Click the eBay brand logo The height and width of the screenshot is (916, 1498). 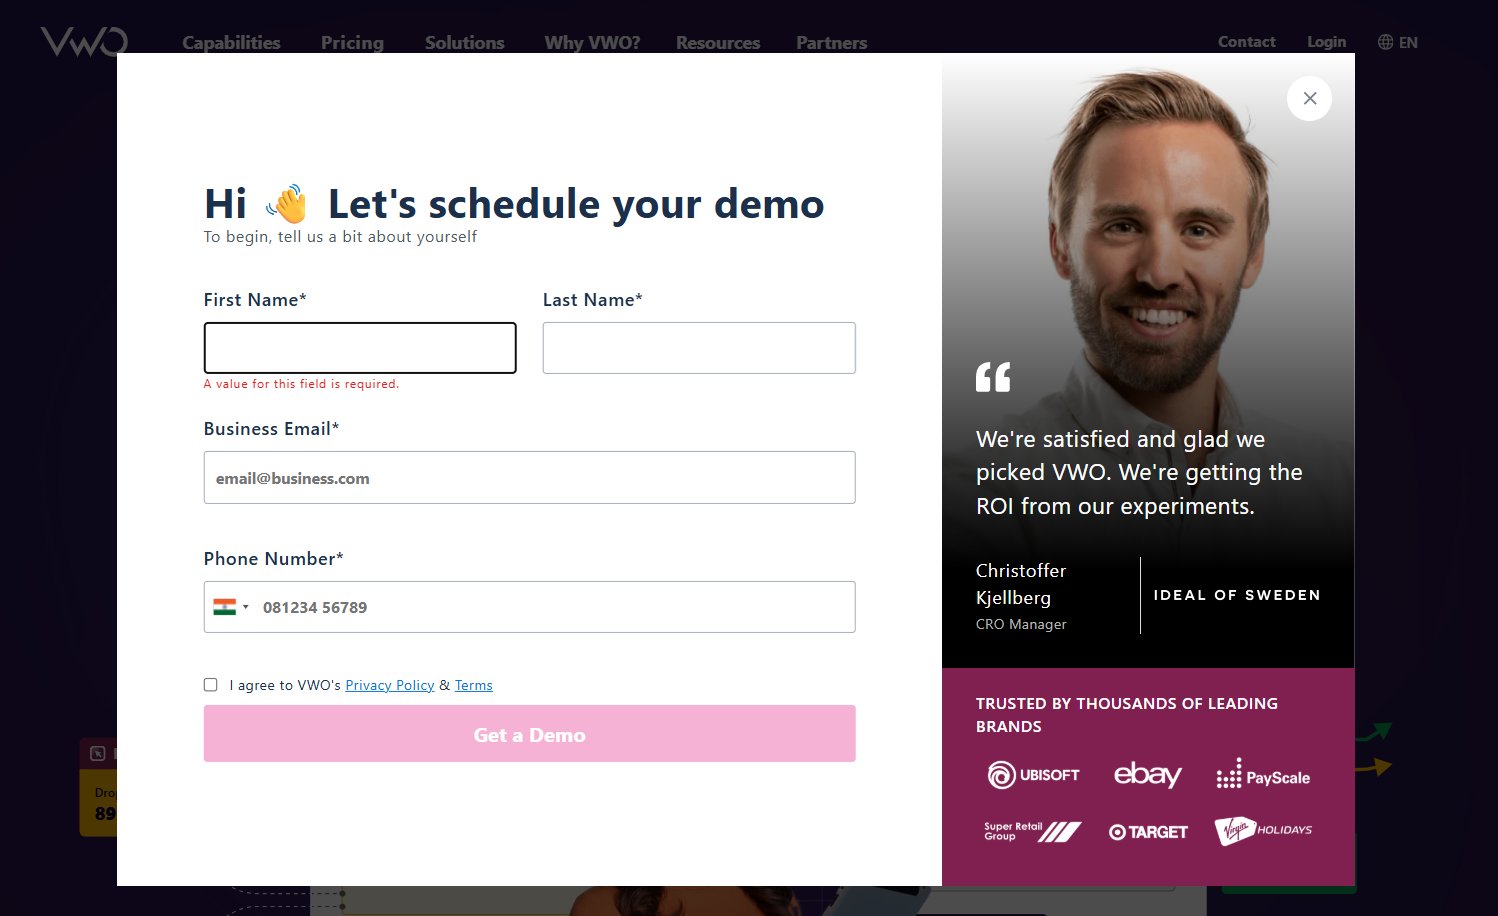click(x=1147, y=775)
